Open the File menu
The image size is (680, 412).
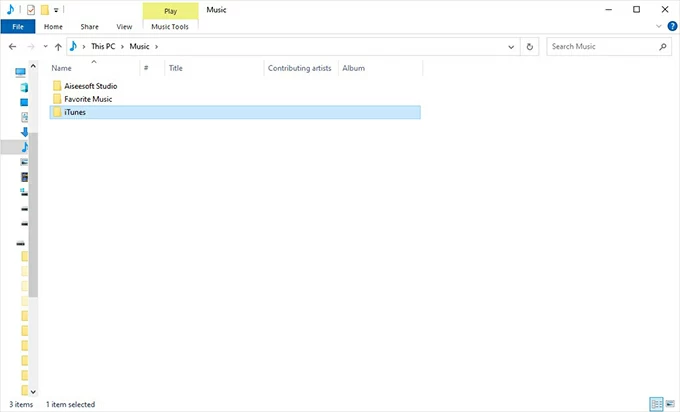tap(17, 27)
